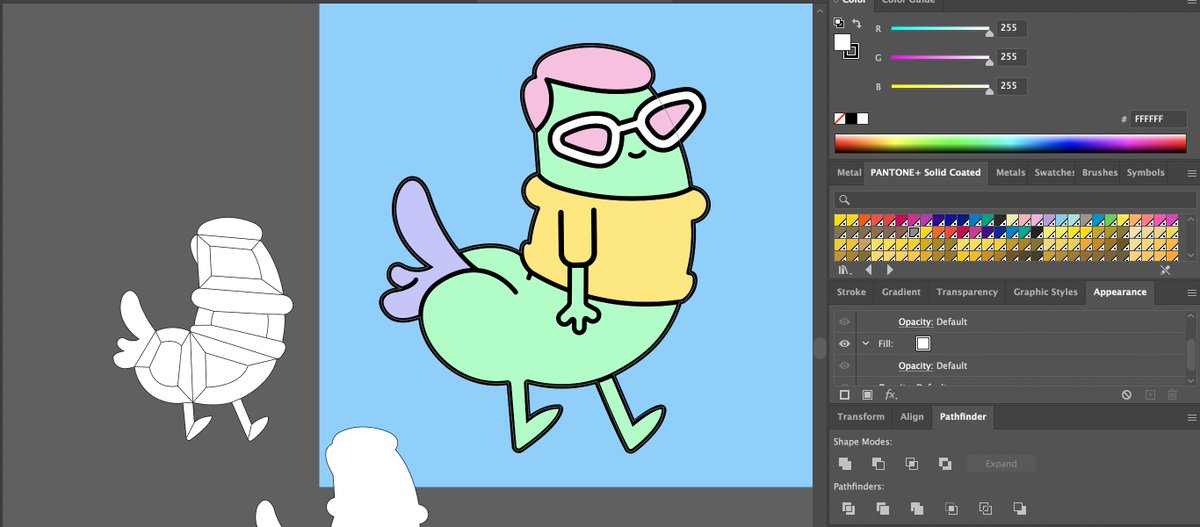Viewport: 1200px width, 527px height.
Task: Swap fill and stroke colors arrow
Action: pos(857,23)
